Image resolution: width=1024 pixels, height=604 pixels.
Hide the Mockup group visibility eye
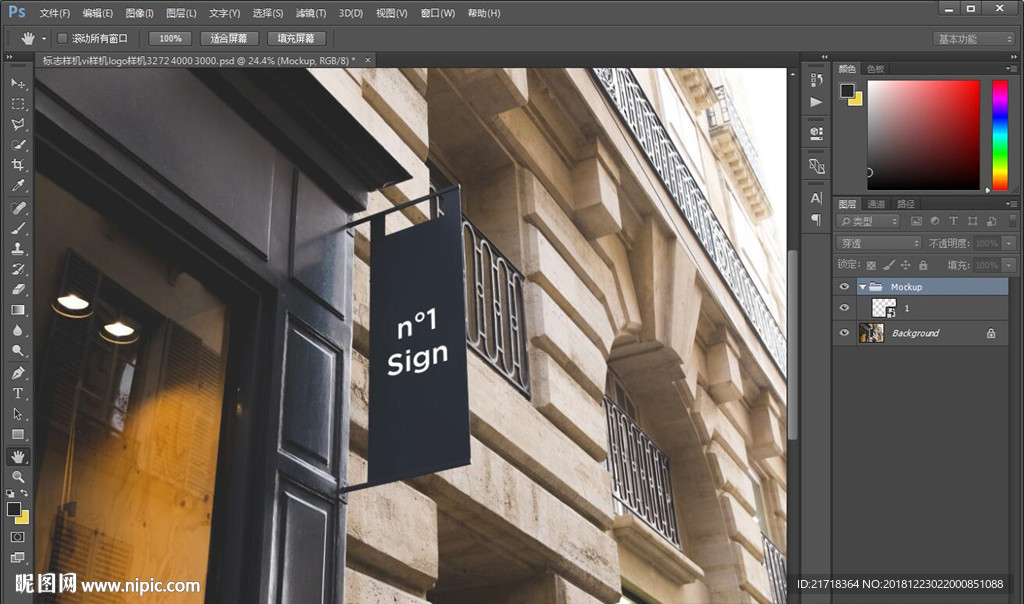coord(844,287)
